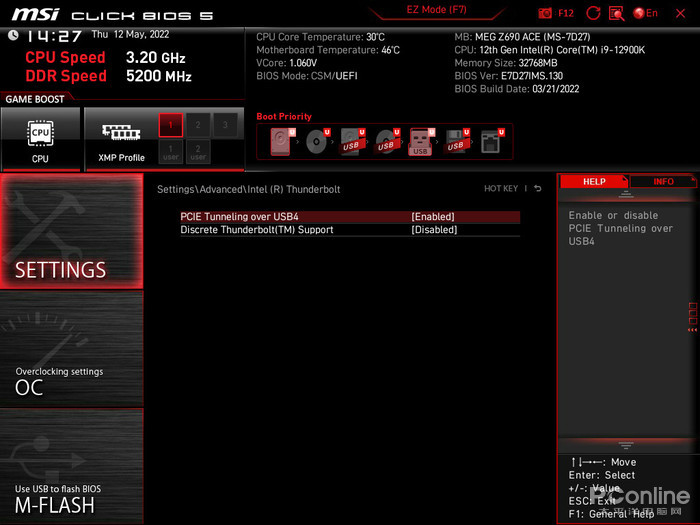
Task: Click the clock icon beside the time
Action: click(x=13, y=35)
